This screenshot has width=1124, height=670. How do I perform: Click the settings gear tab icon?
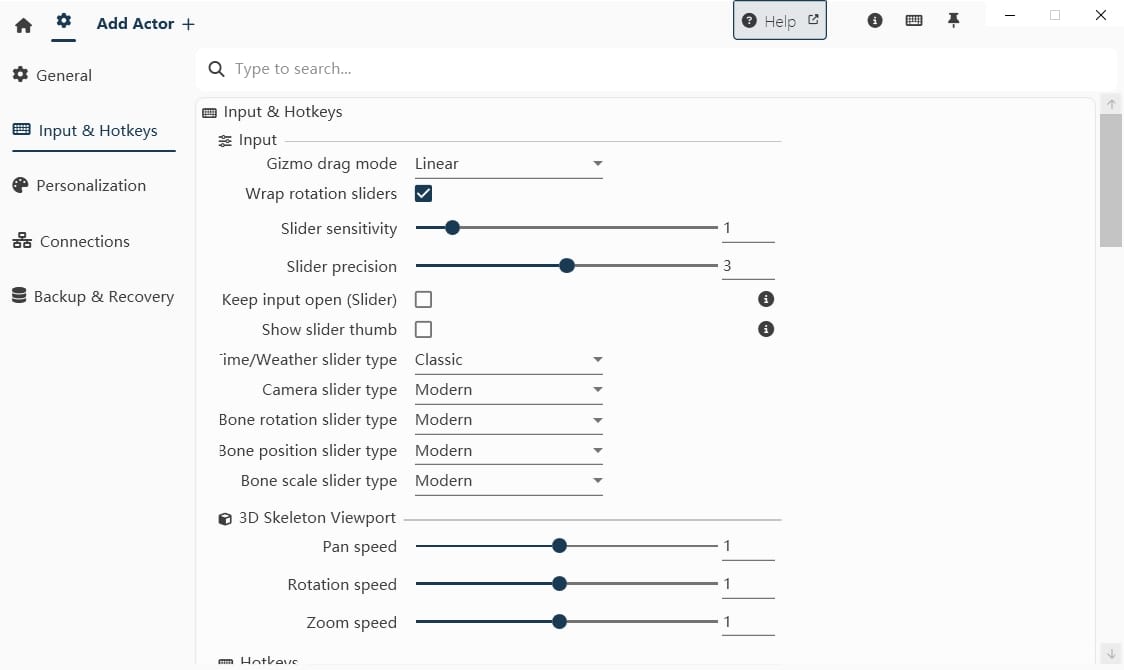tap(64, 21)
